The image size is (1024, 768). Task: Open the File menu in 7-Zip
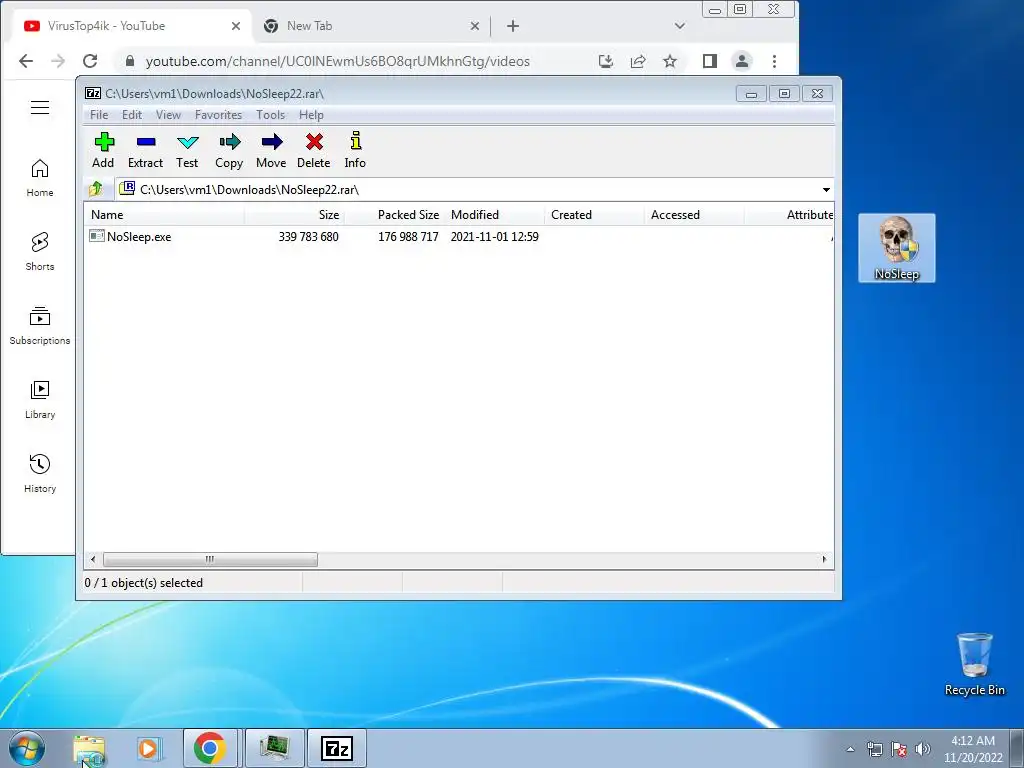(x=99, y=115)
